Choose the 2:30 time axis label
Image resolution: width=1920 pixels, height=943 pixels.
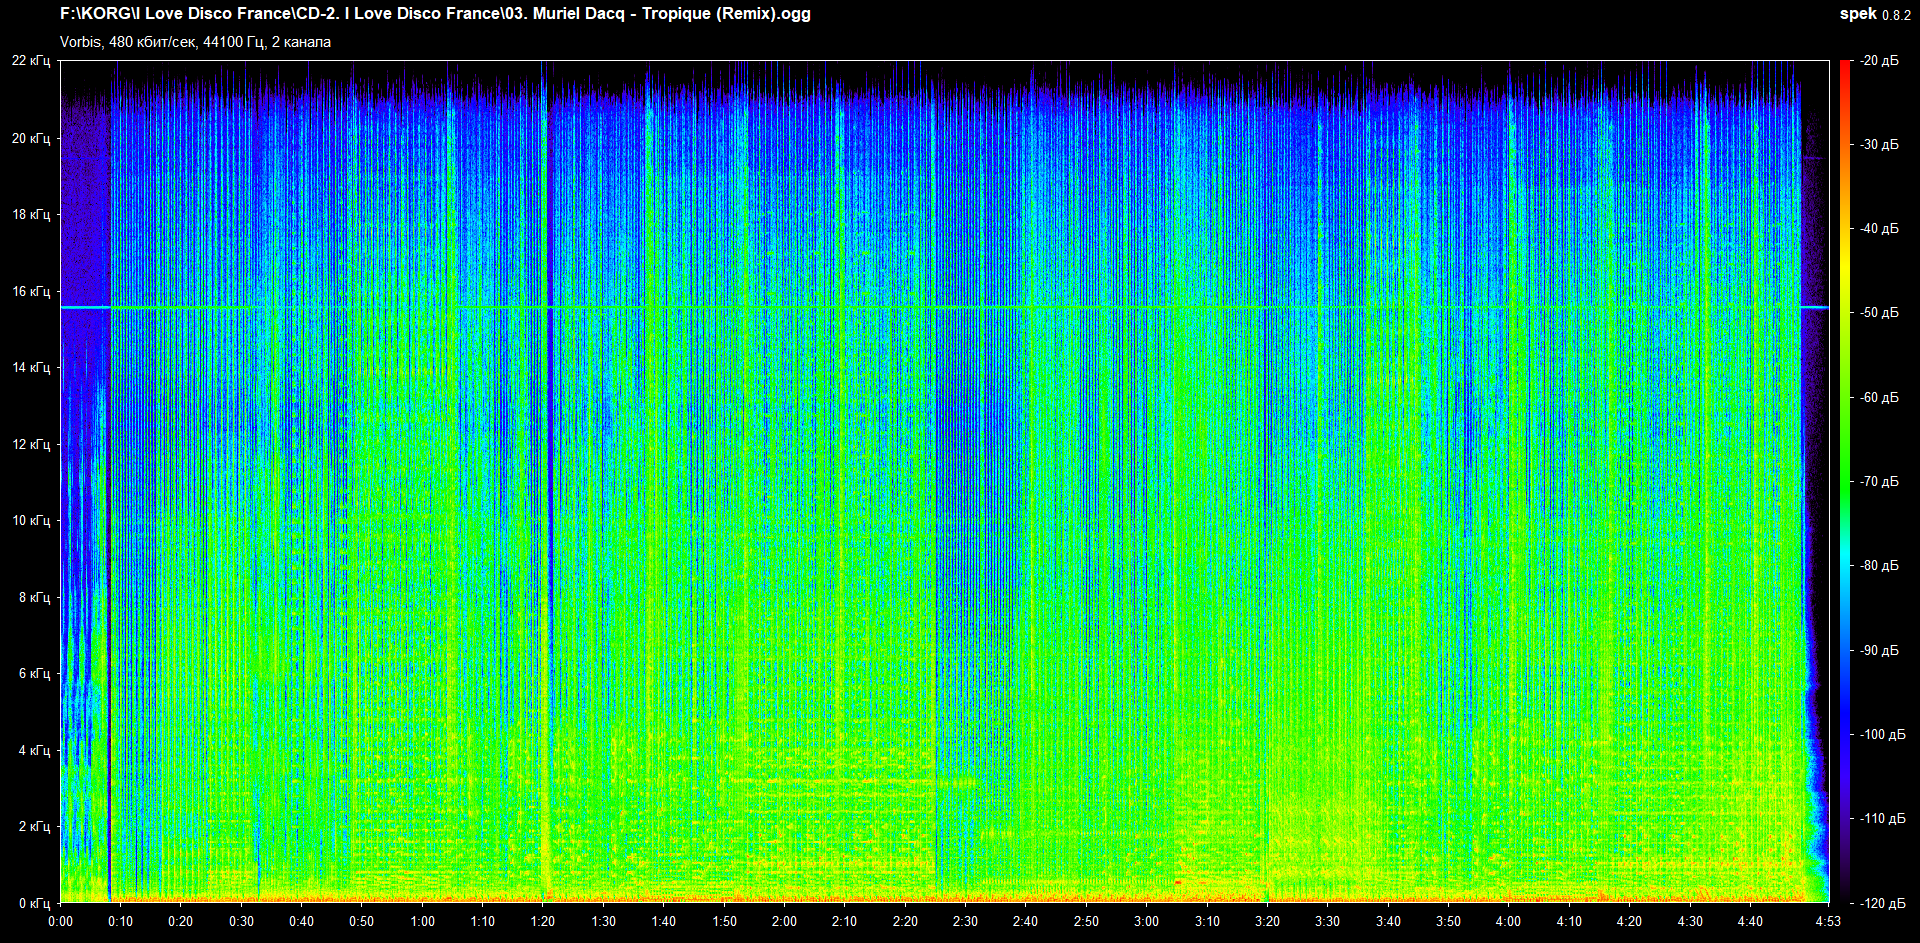(965, 921)
